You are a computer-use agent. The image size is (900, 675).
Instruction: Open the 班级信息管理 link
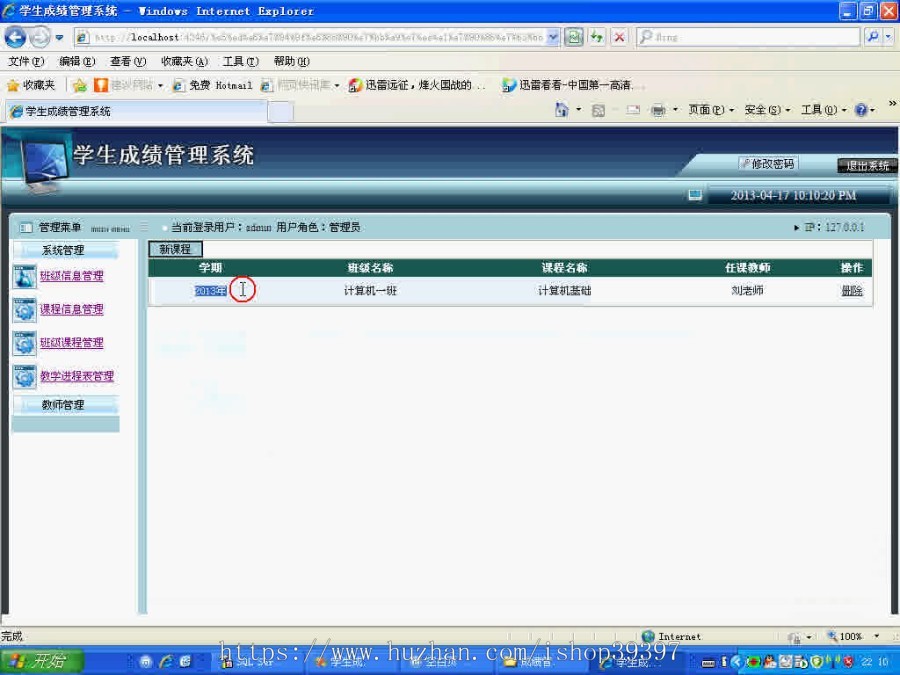pyautogui.click(x=72, y=276)
